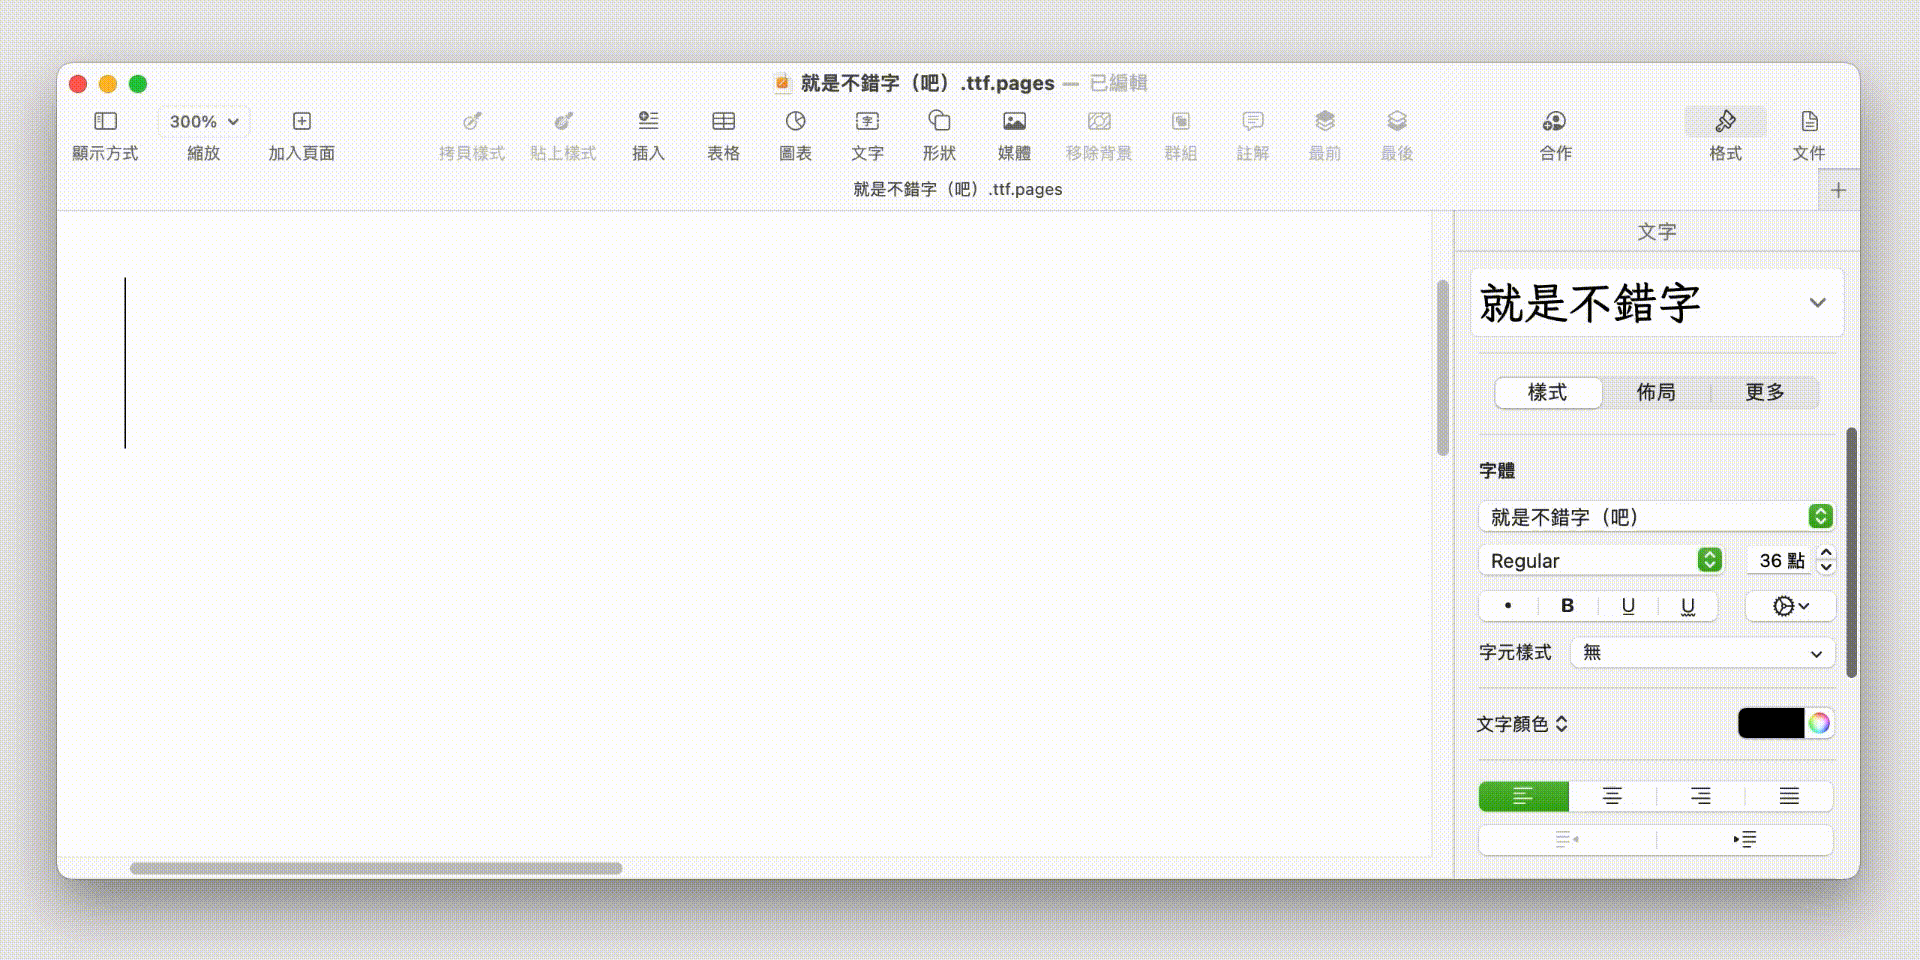Open the 字體 family dropdown 就是不錯字（吧）

1656,516
